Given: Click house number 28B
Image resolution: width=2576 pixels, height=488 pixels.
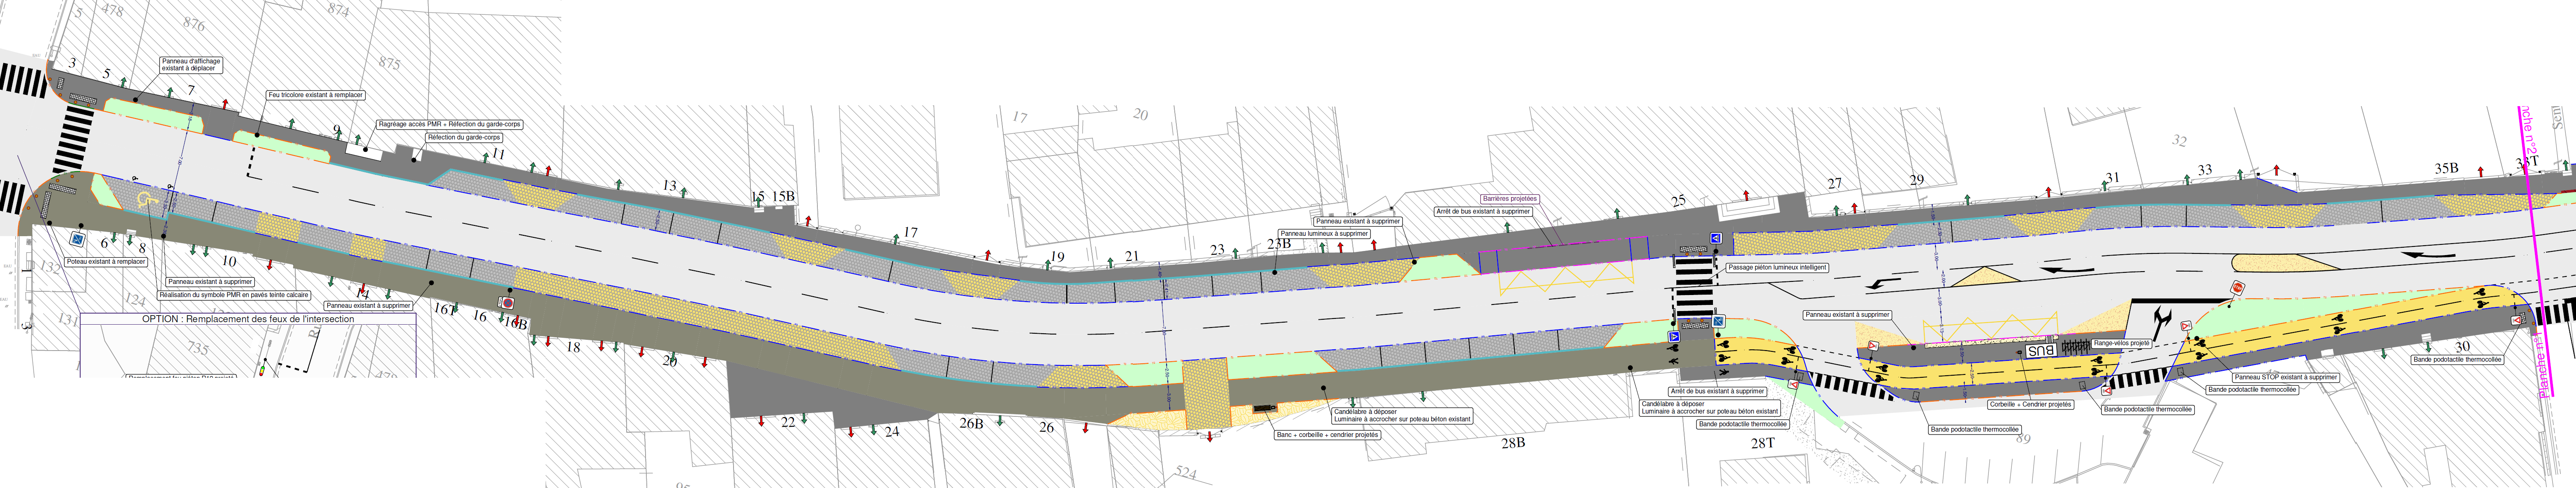Looking at the screenshot, I should tap(1513, 443).
